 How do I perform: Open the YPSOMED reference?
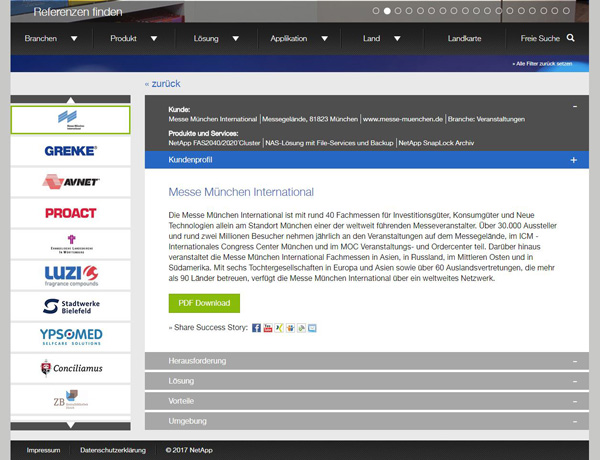70,337
